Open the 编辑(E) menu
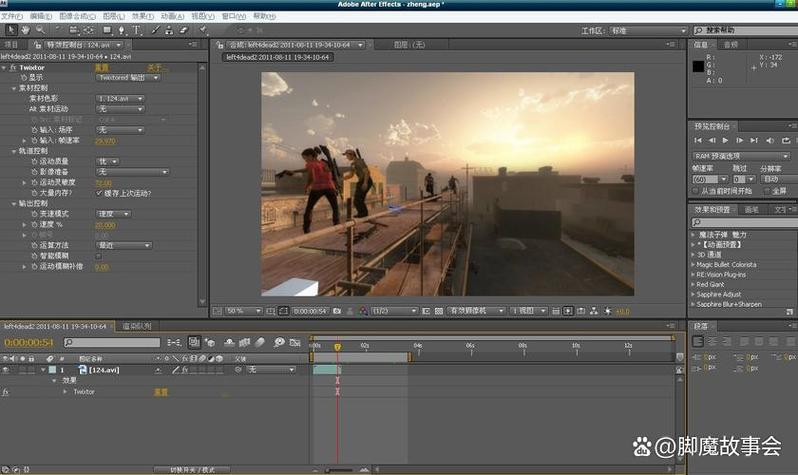 coord(40,16)
